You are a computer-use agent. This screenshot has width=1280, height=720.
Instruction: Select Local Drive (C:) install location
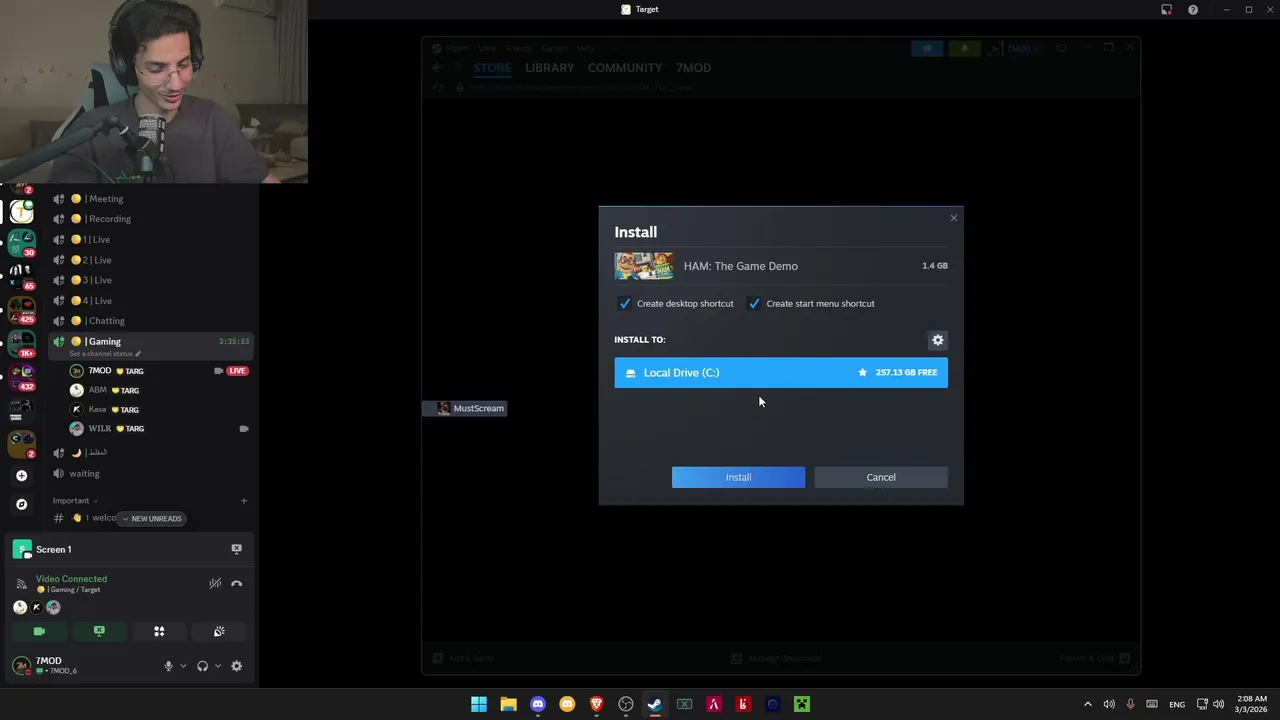click(781, 373)
